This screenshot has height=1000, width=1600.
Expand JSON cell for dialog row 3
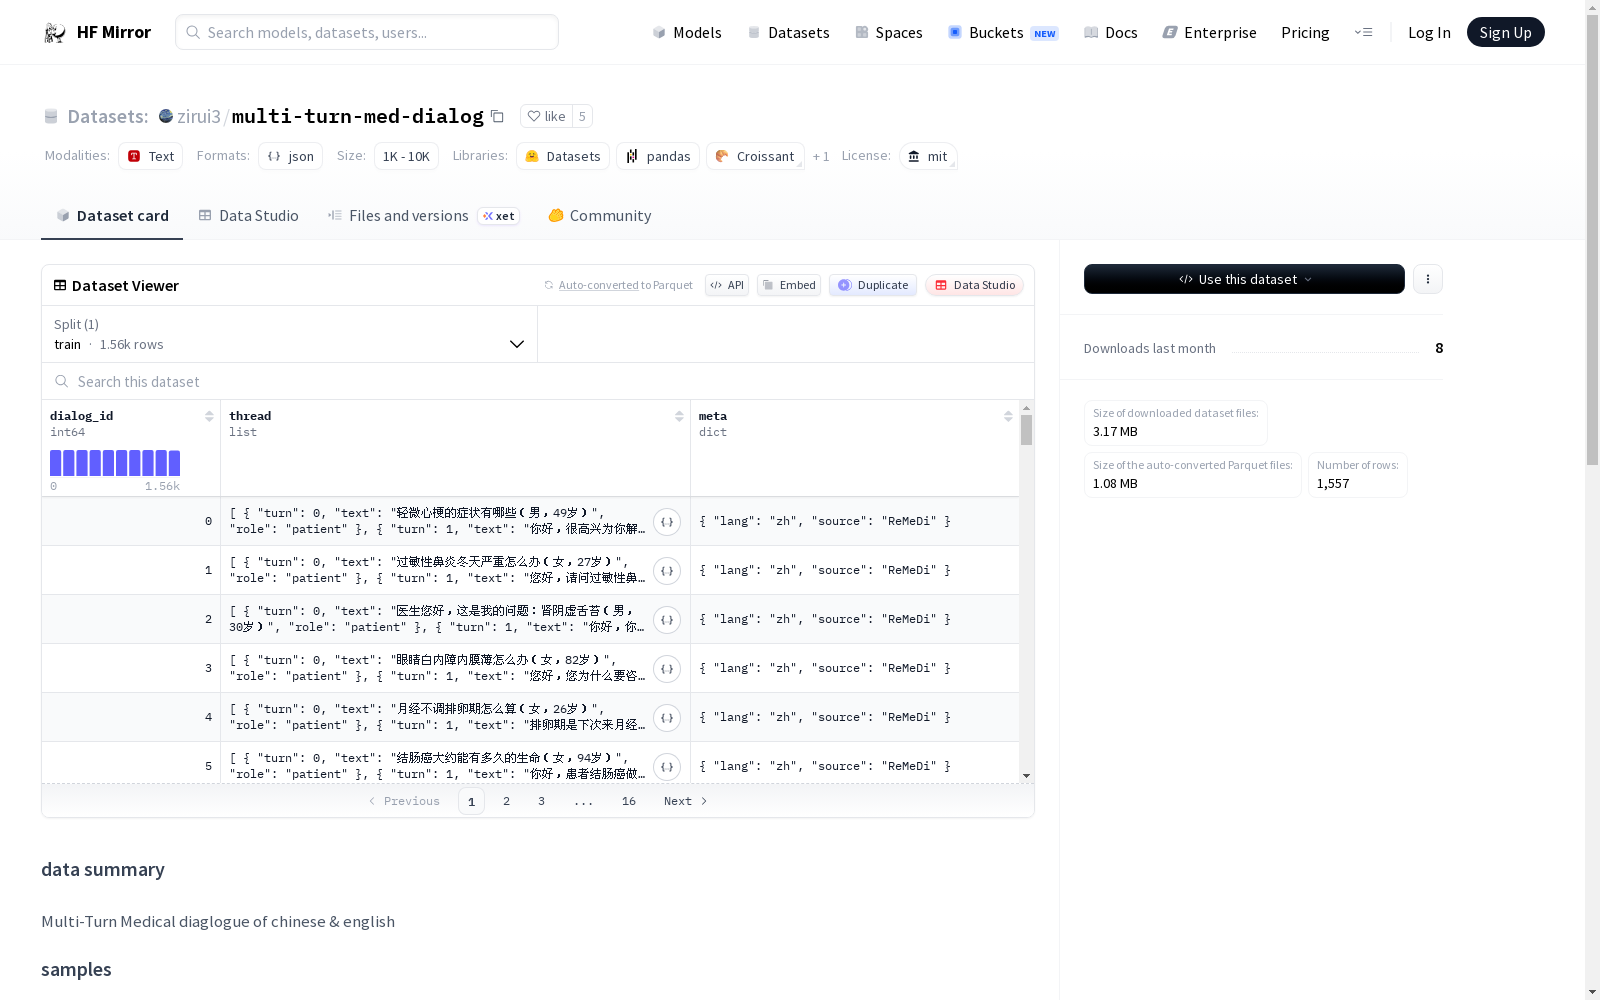click(667, 669)
